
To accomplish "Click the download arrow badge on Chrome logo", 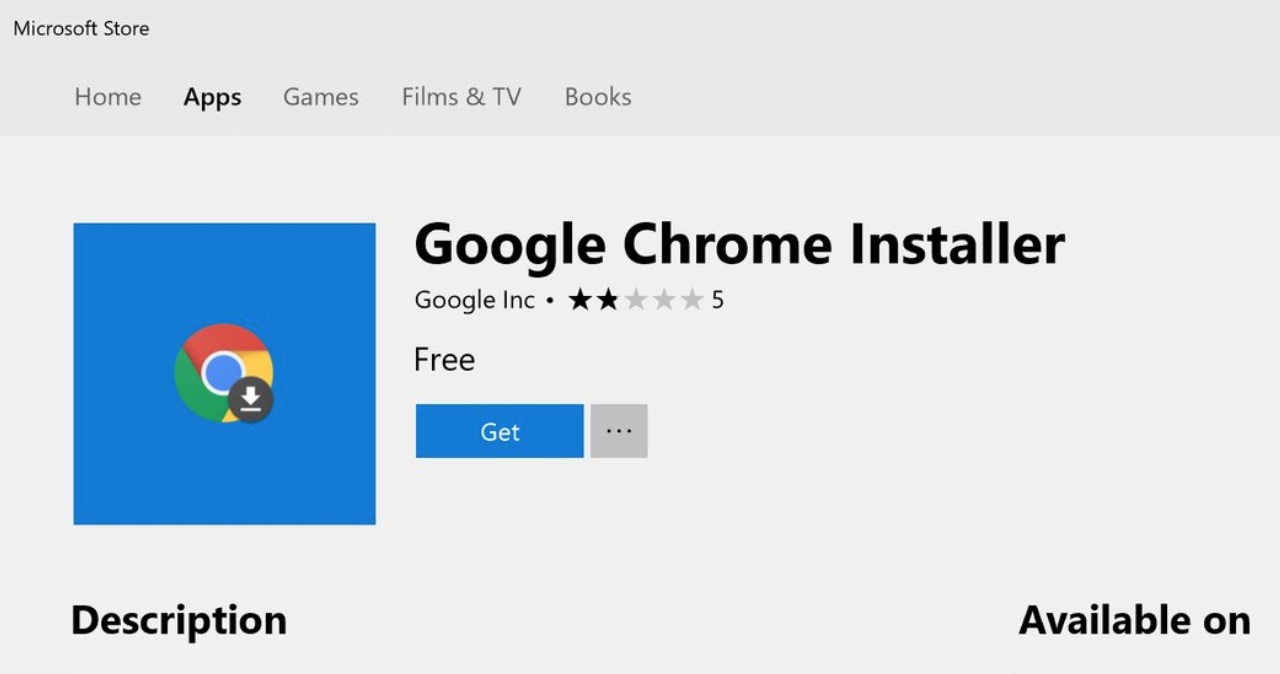I will [x=251, y=400].
